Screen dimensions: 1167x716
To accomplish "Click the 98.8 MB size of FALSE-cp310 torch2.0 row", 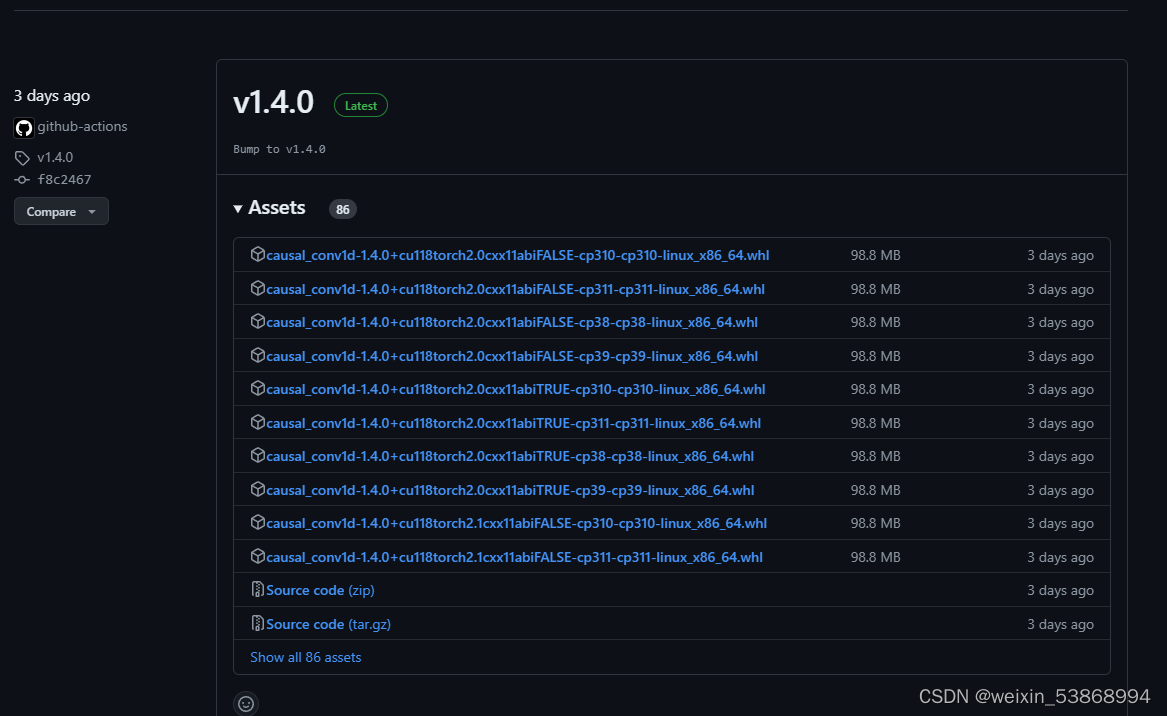I will [x=875, y=255].
